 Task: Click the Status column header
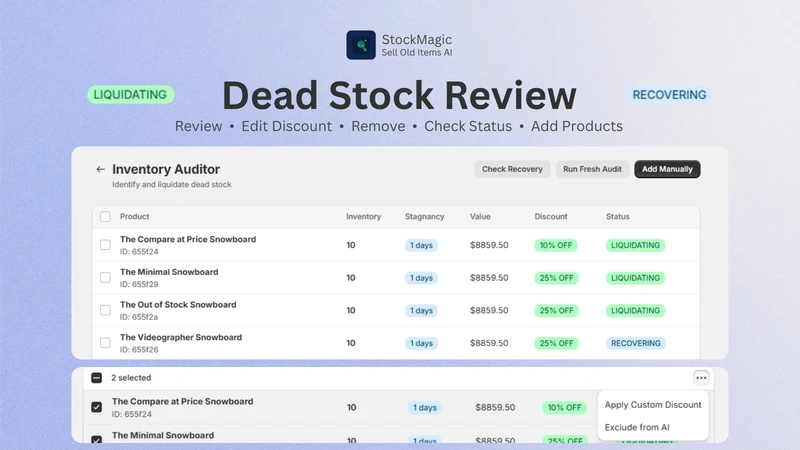pos(617,216)
